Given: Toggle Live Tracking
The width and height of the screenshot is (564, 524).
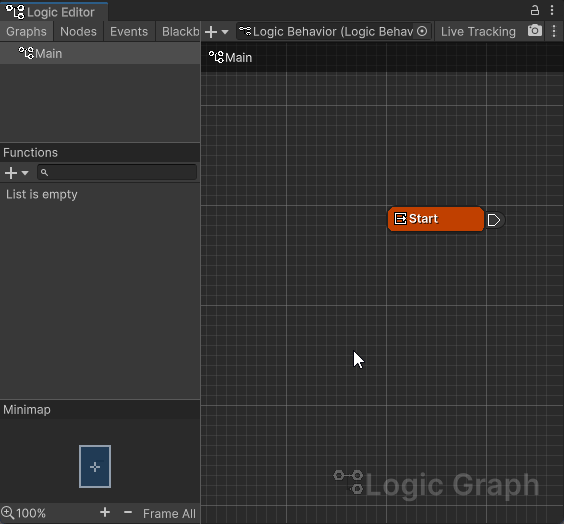Looking at the screenshot, I should pos(478,32).
